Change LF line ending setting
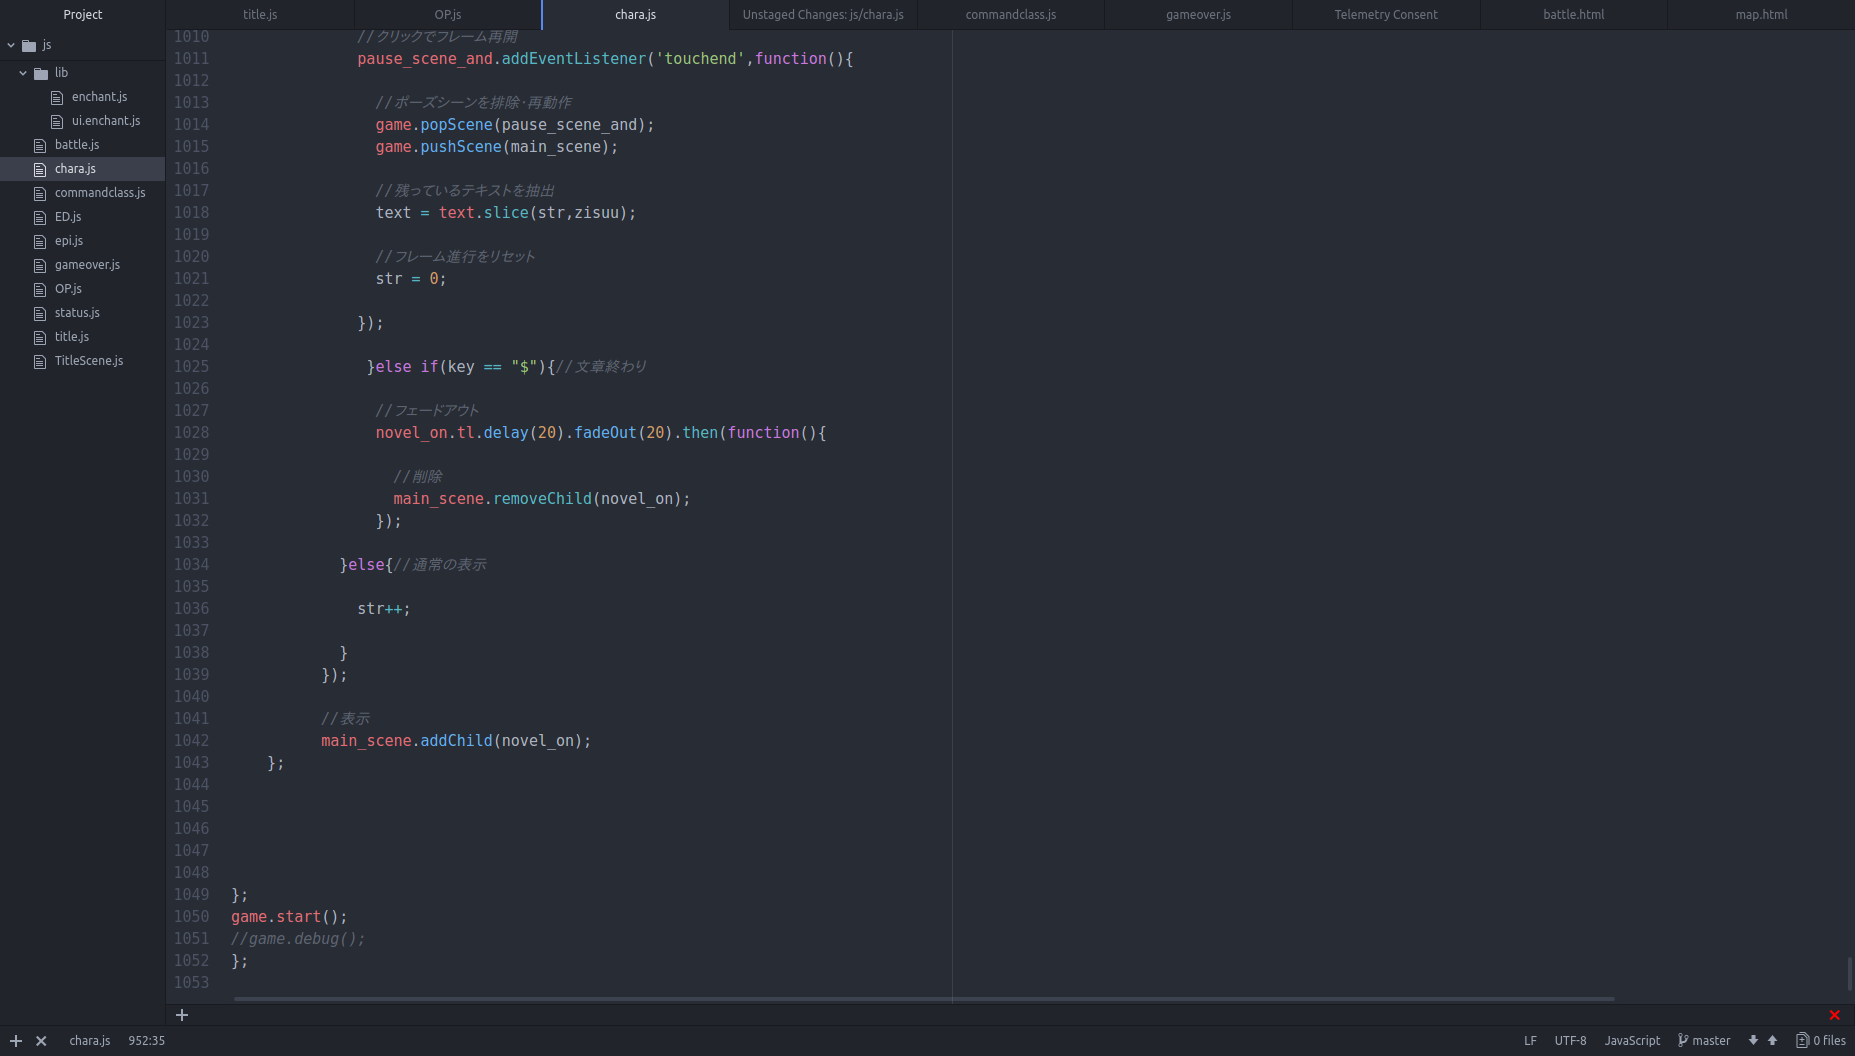Screen dimensions: 1855x1056 coord(1530,1041)
